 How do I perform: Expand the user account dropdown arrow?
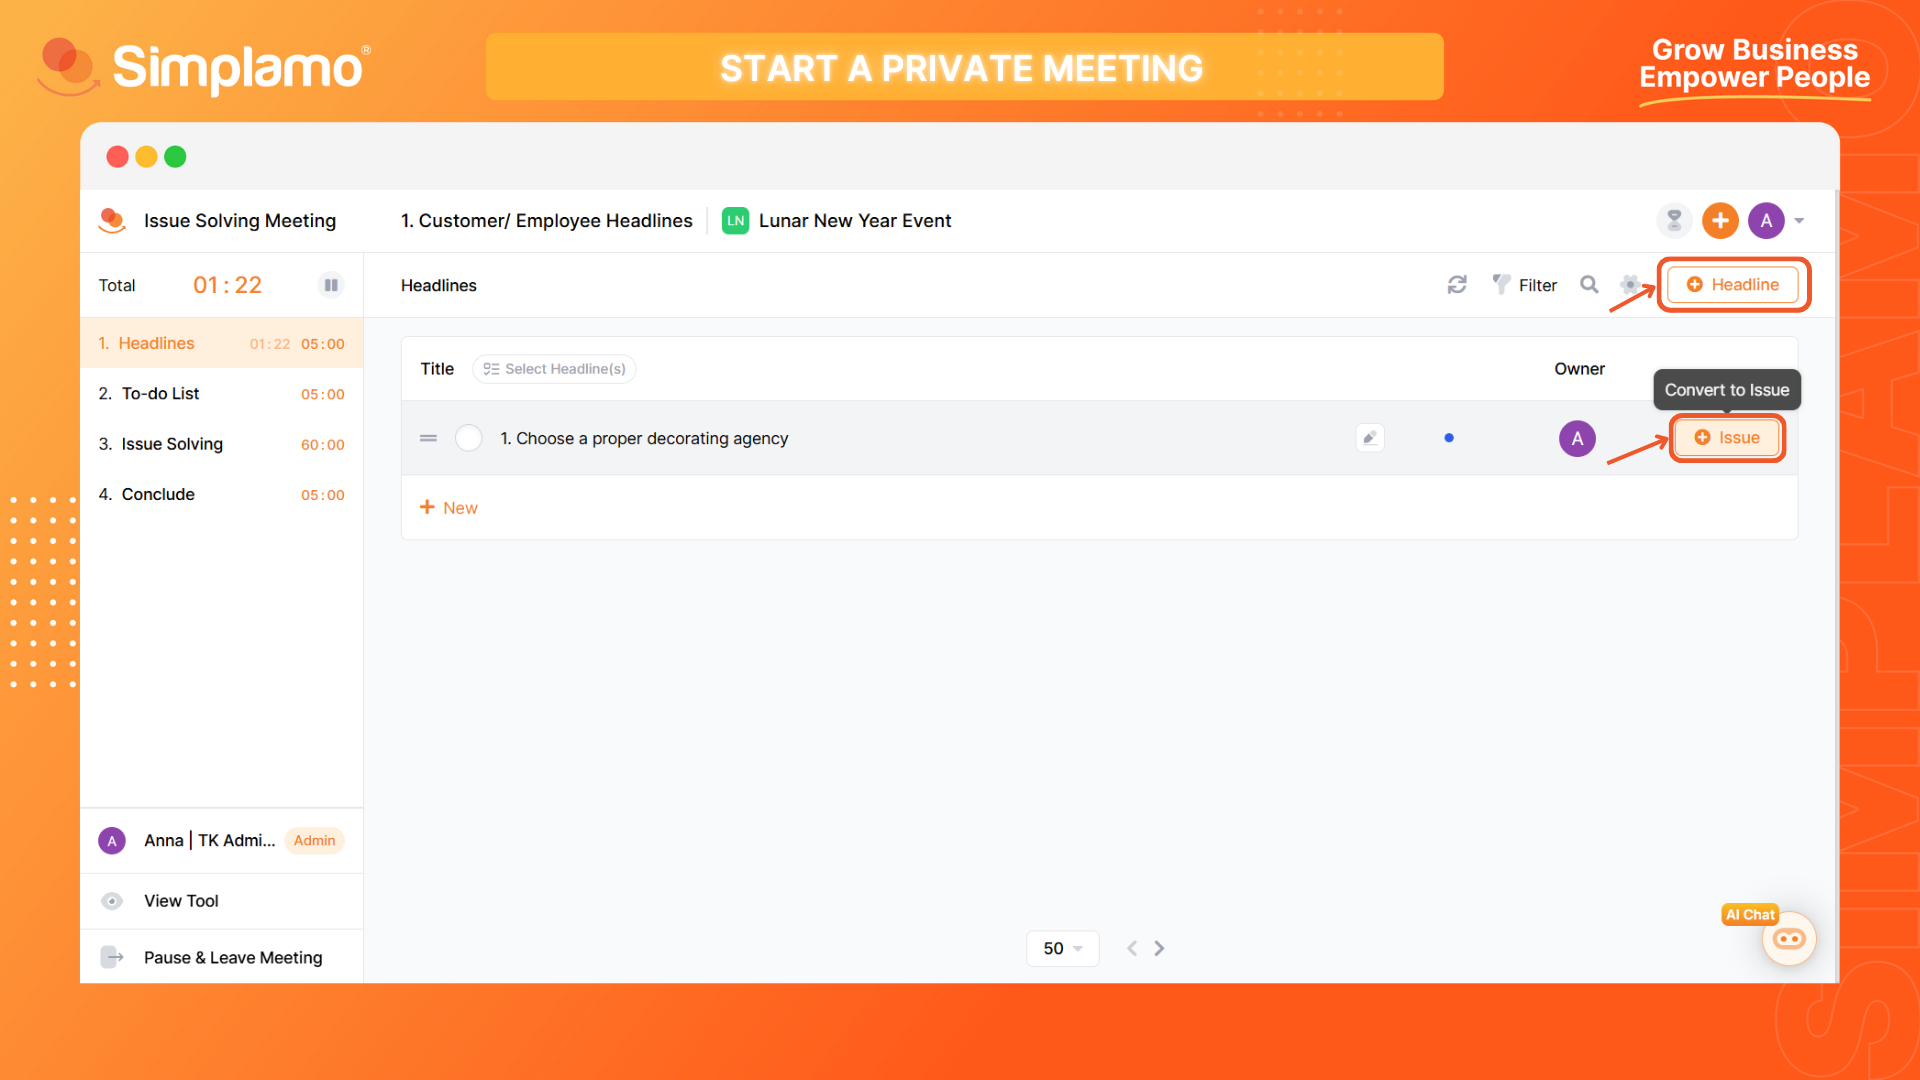[x=1799, y=221]
